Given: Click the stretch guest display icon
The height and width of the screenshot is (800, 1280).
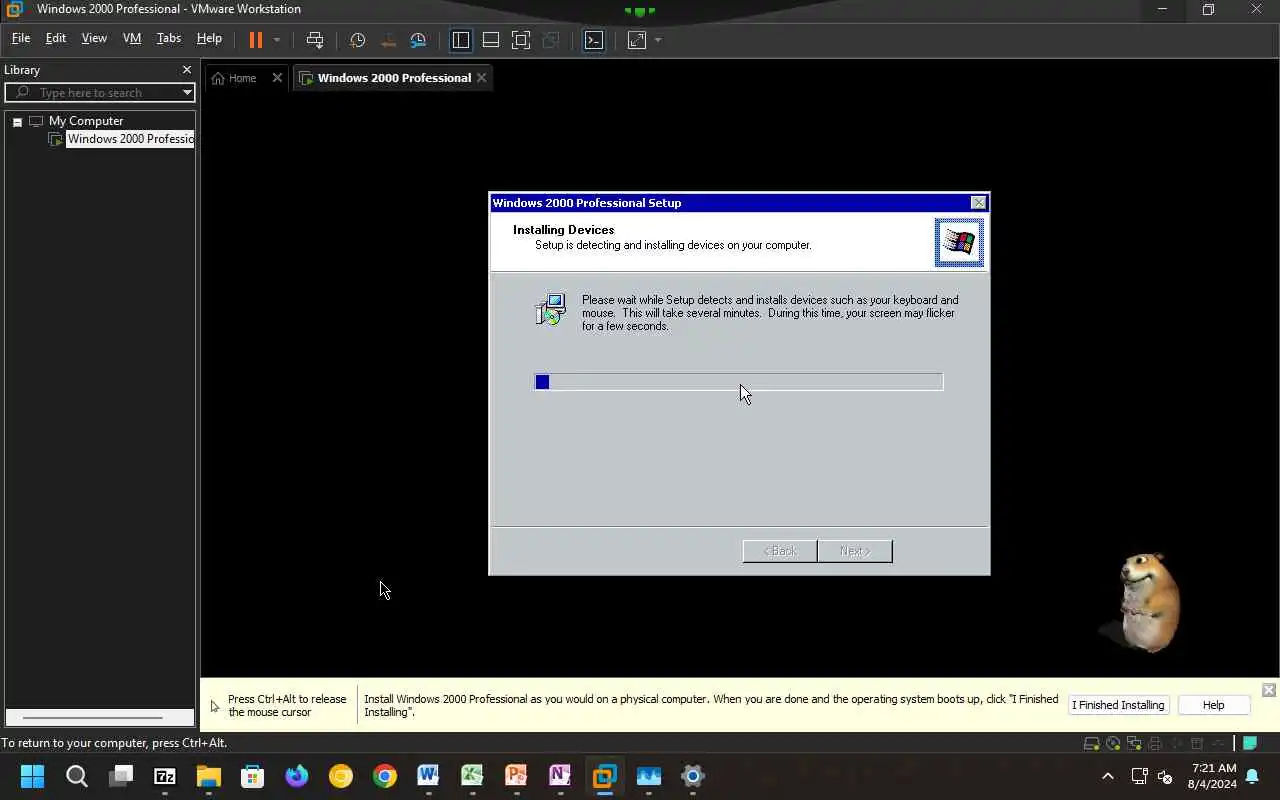Looking at the screenshot, I should pos(637,40).
